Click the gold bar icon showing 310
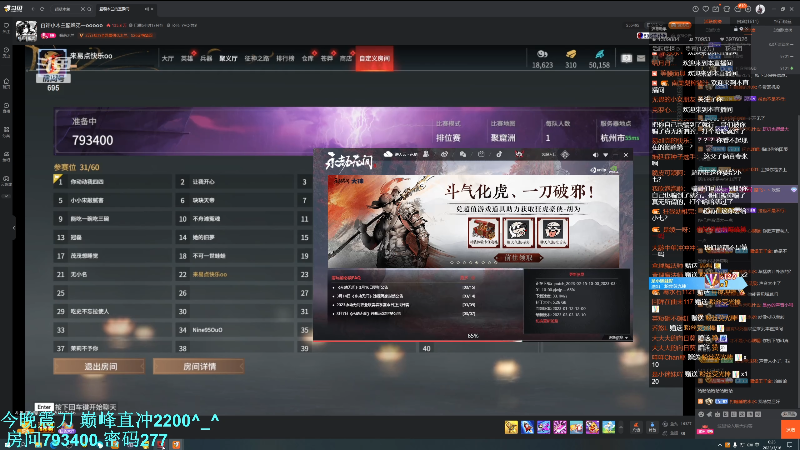 [x=571, y=54]
